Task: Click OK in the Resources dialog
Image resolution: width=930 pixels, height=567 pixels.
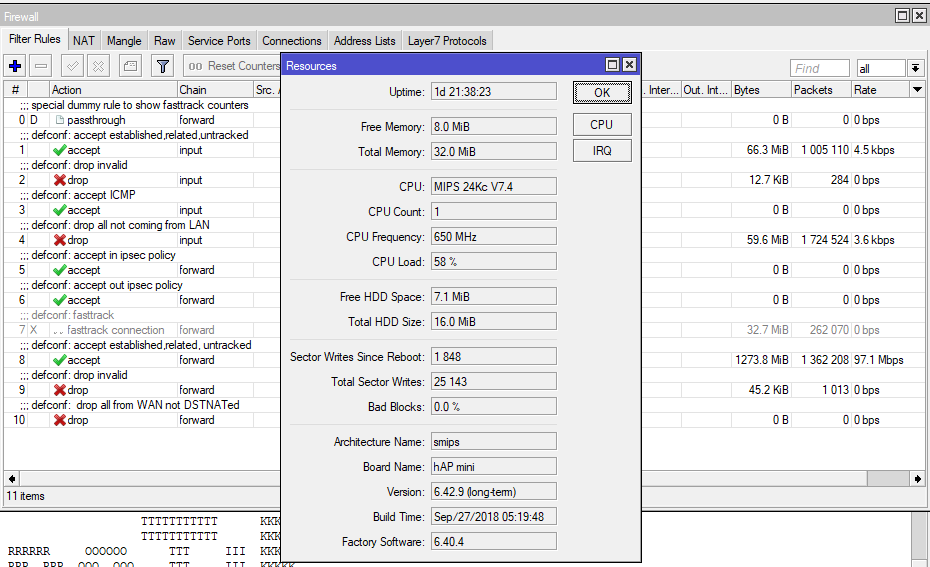Action: click(x=602, y=93)
